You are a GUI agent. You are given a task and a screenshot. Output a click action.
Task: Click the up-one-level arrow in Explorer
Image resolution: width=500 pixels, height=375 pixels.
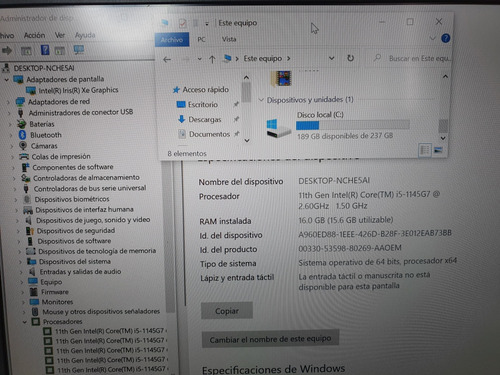212,59
